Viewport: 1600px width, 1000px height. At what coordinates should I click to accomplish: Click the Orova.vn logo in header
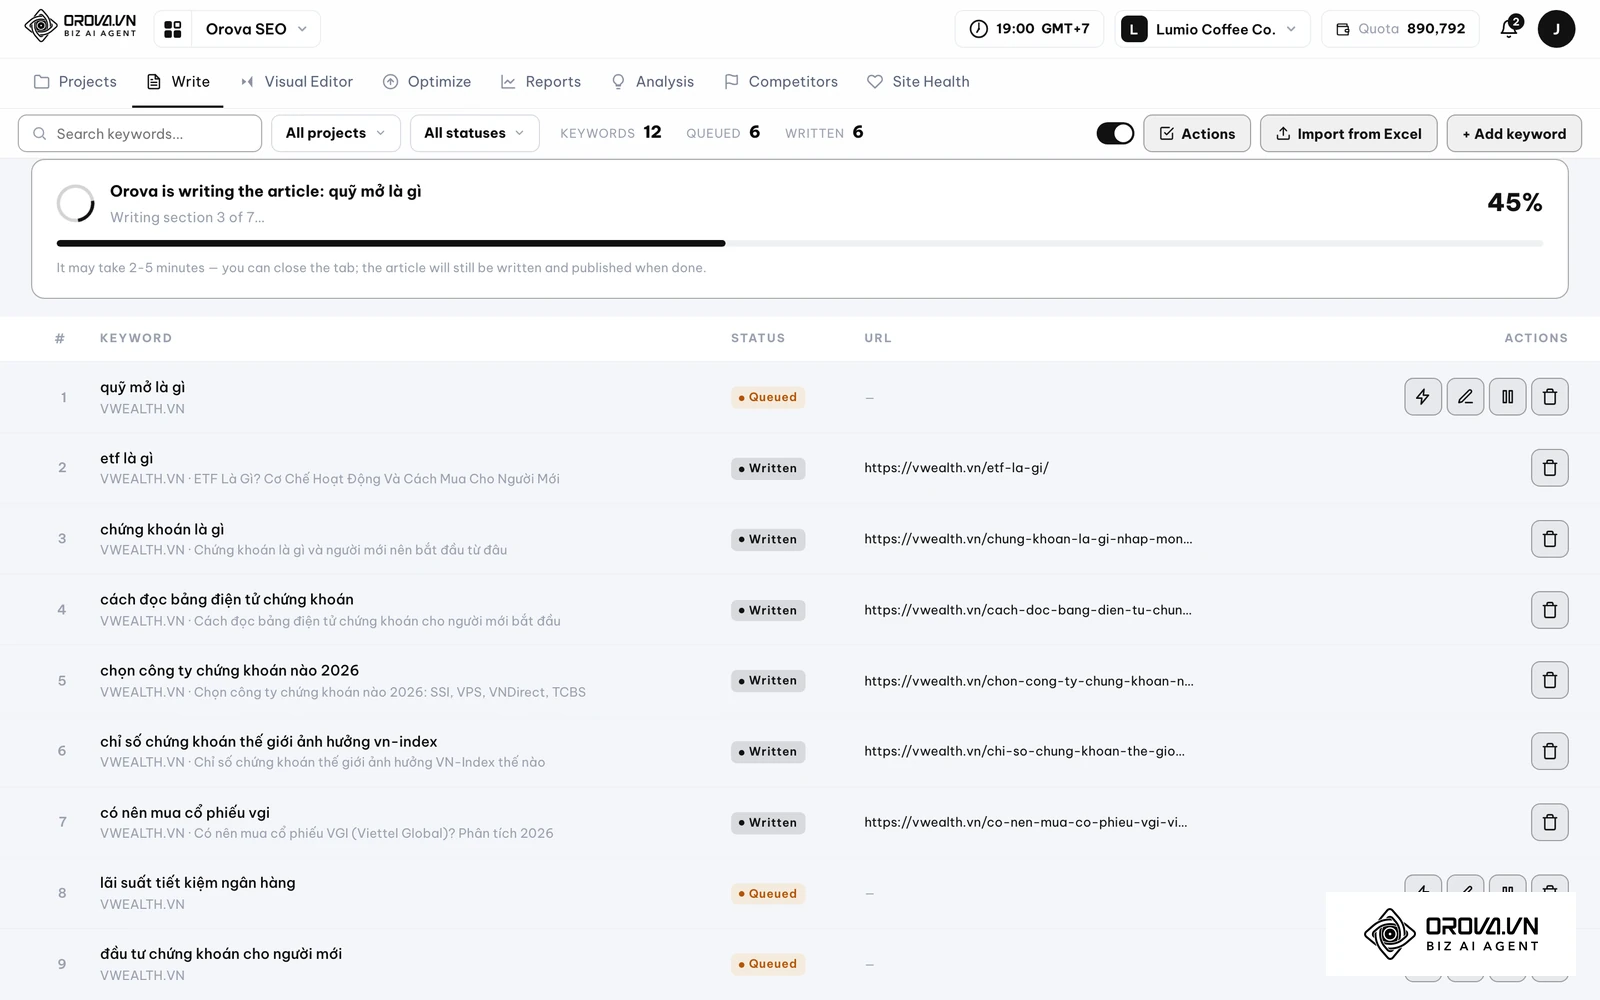(x=80, y=27)
